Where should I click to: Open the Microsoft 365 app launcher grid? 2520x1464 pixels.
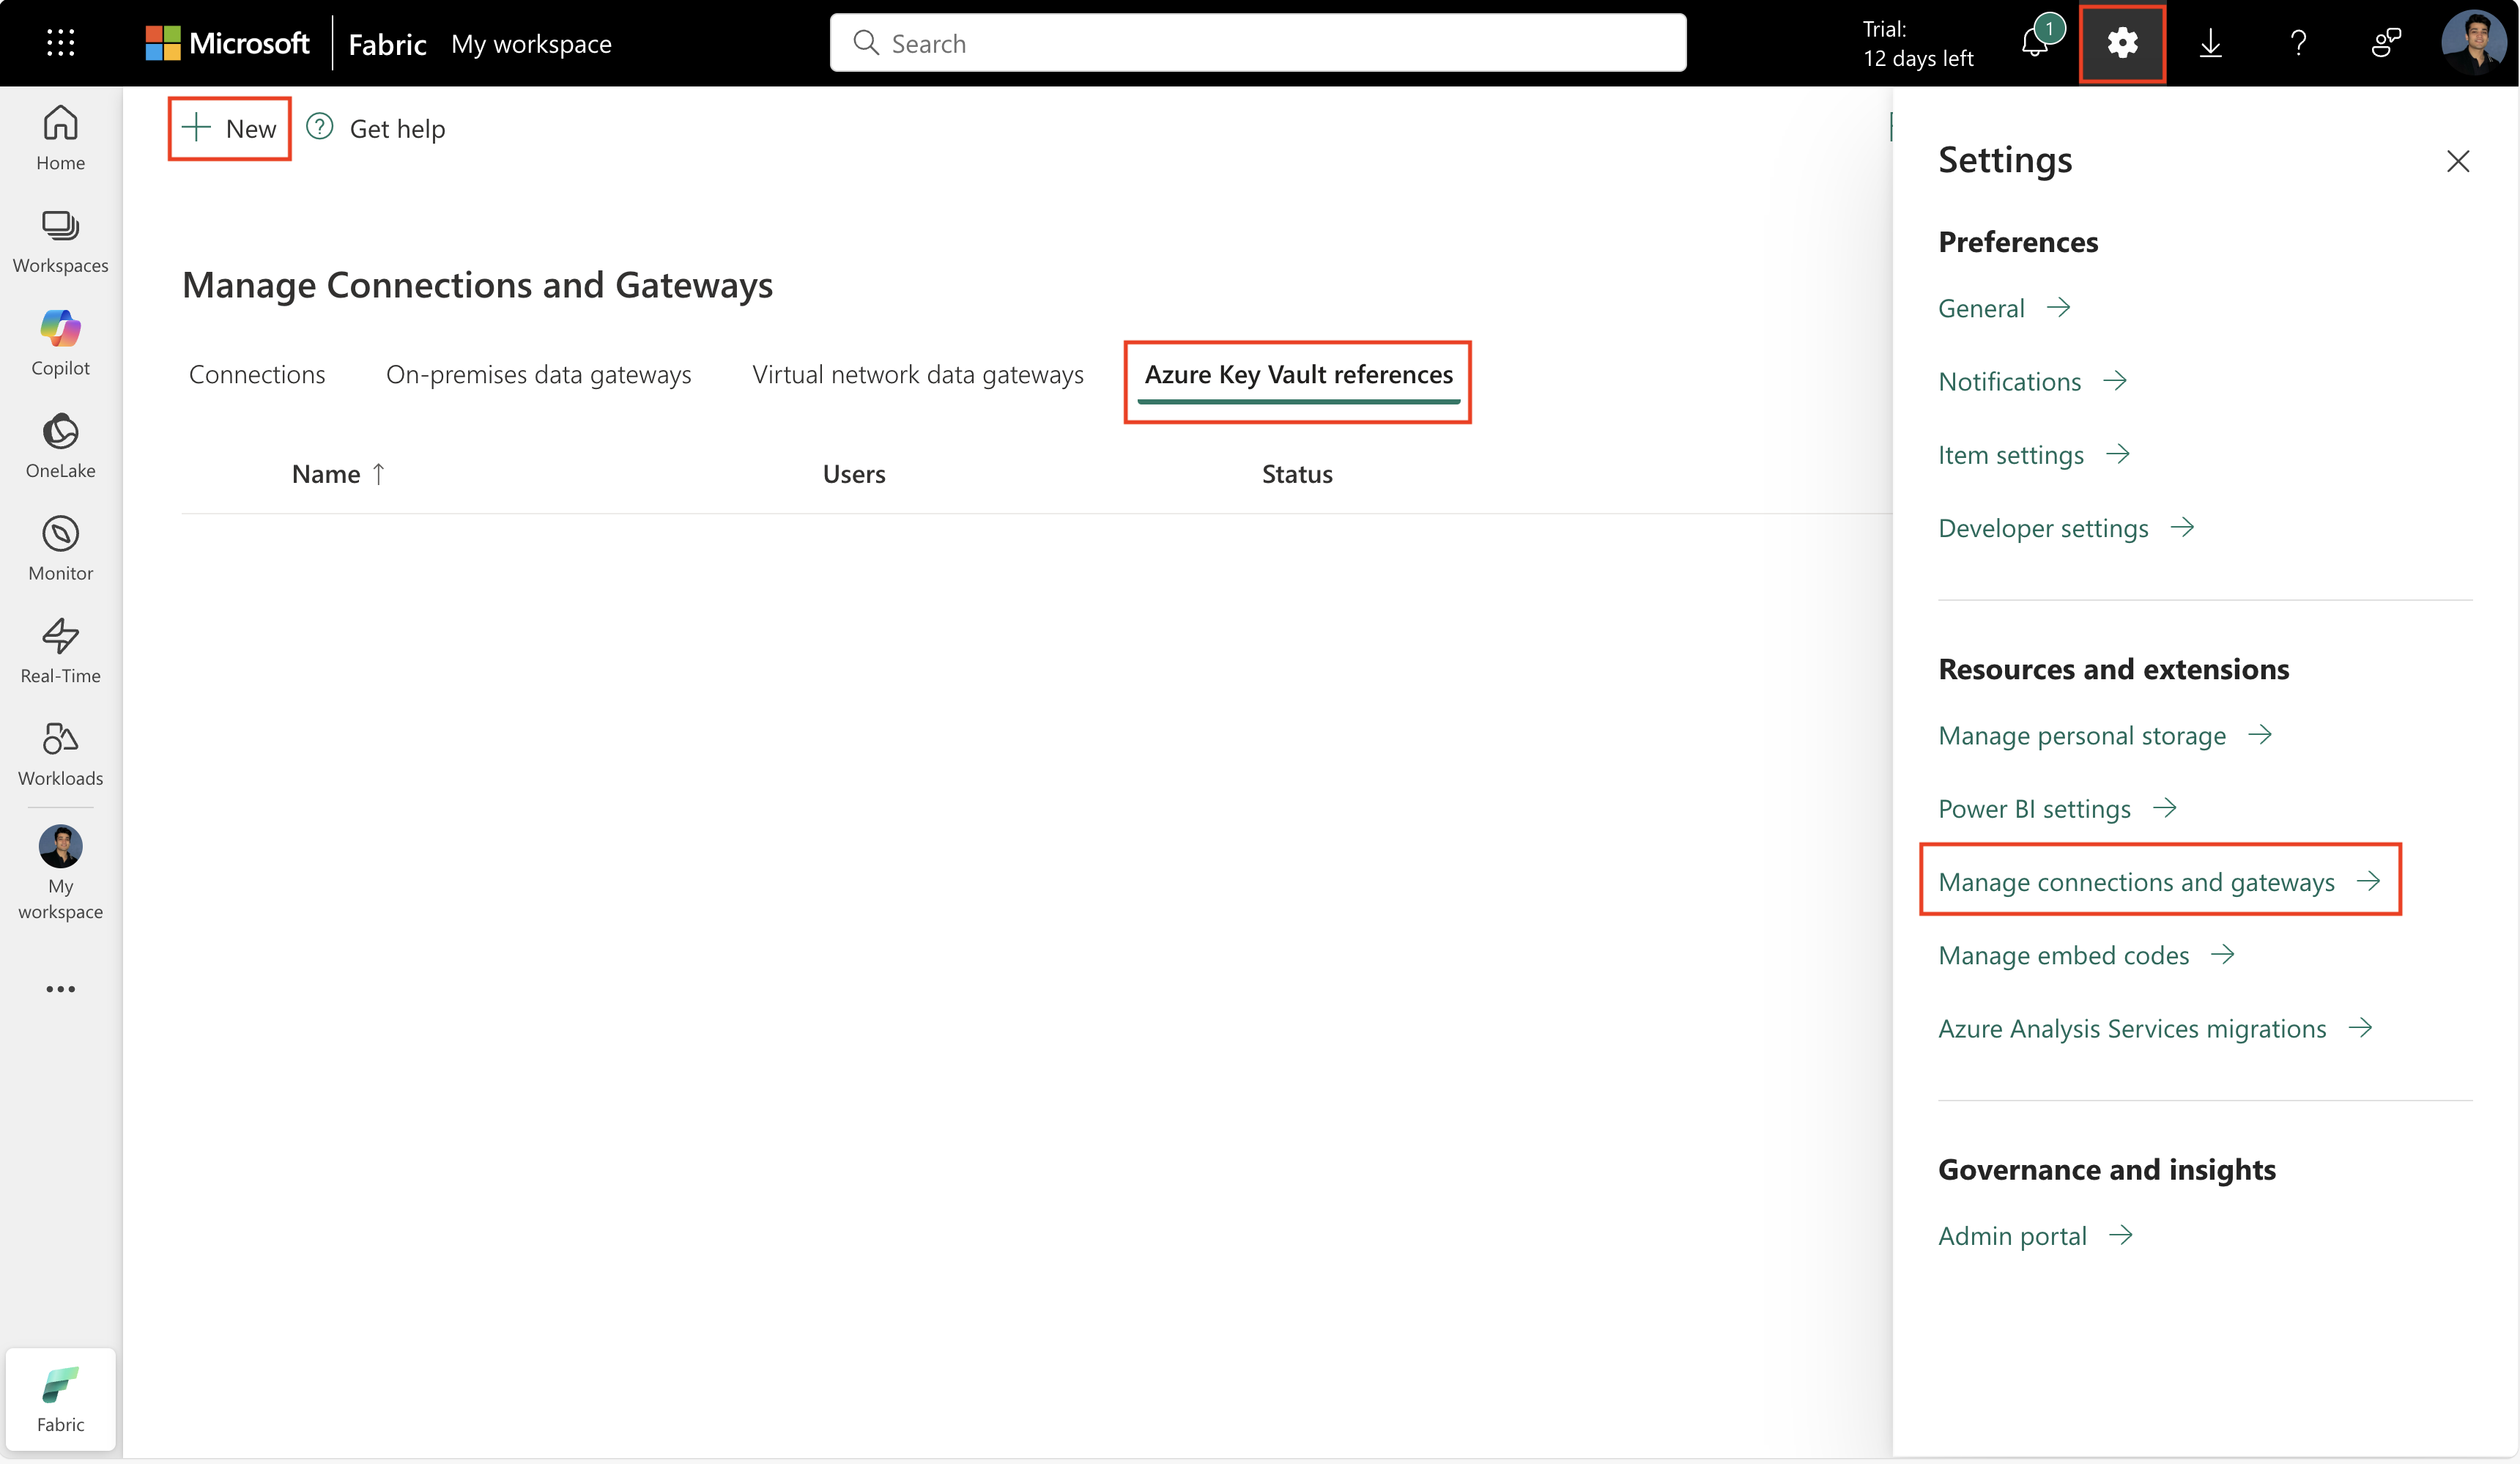pyautogui.click(x=59, y=43)
